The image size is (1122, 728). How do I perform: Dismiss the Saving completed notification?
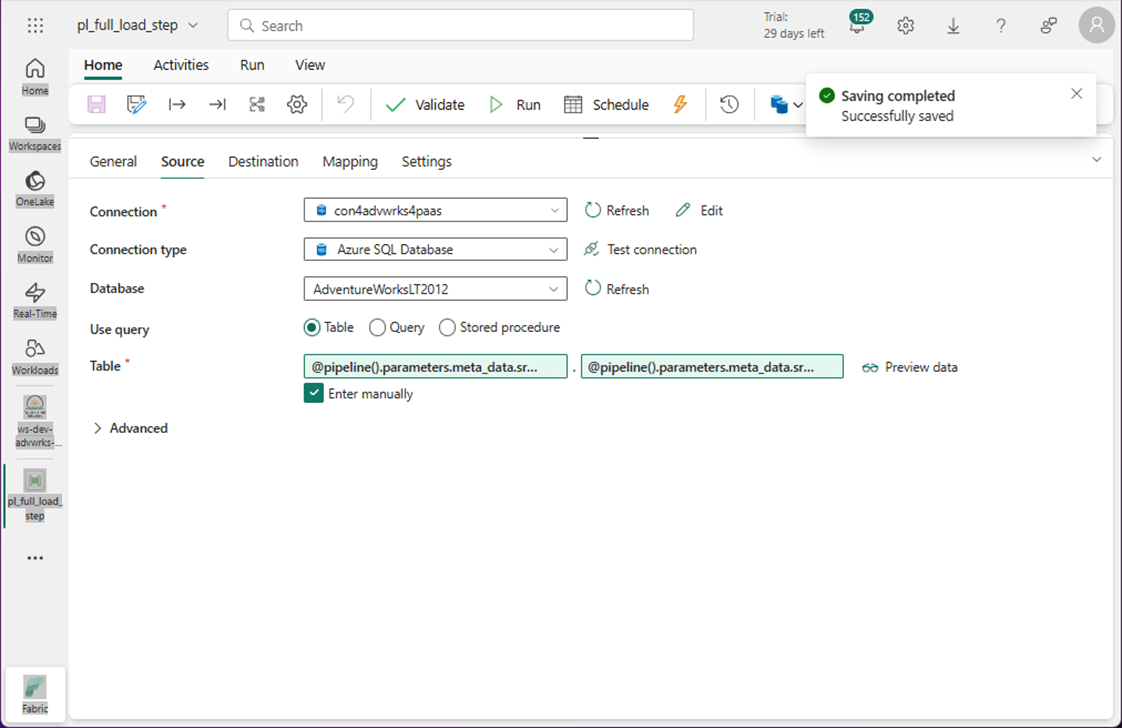1076,94
